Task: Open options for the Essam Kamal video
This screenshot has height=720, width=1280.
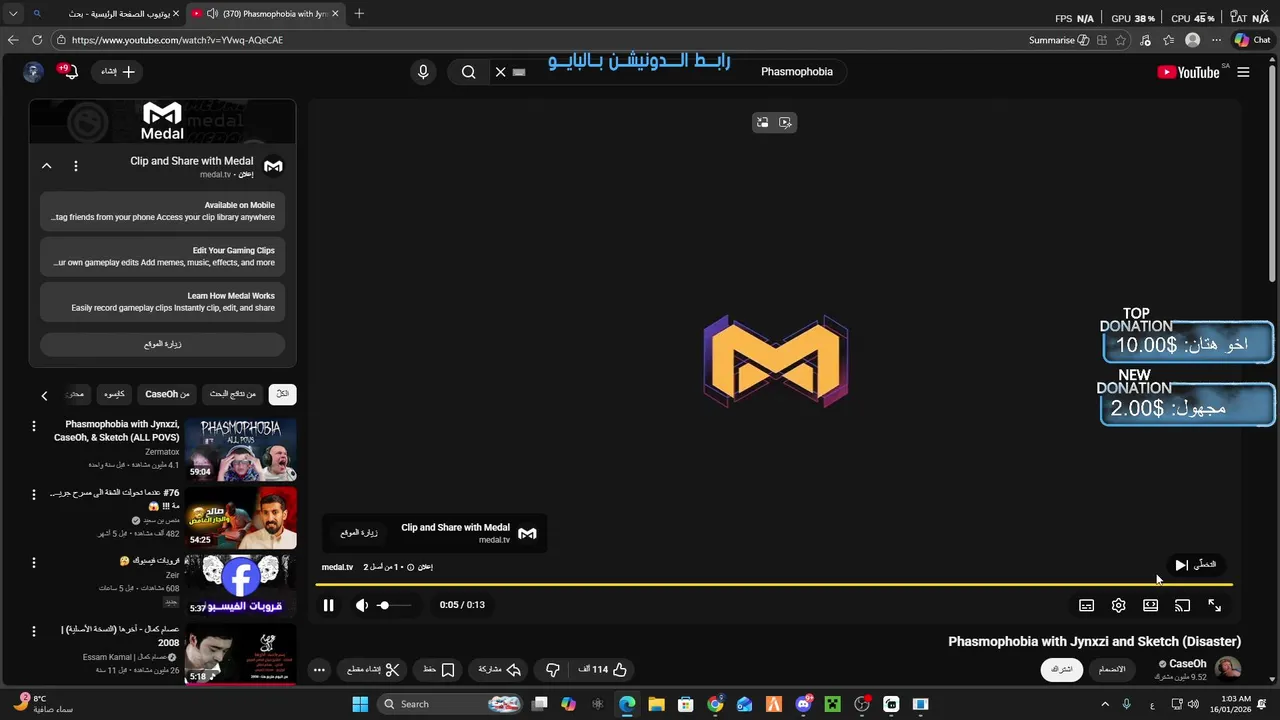Action: [x=33, y=631]
